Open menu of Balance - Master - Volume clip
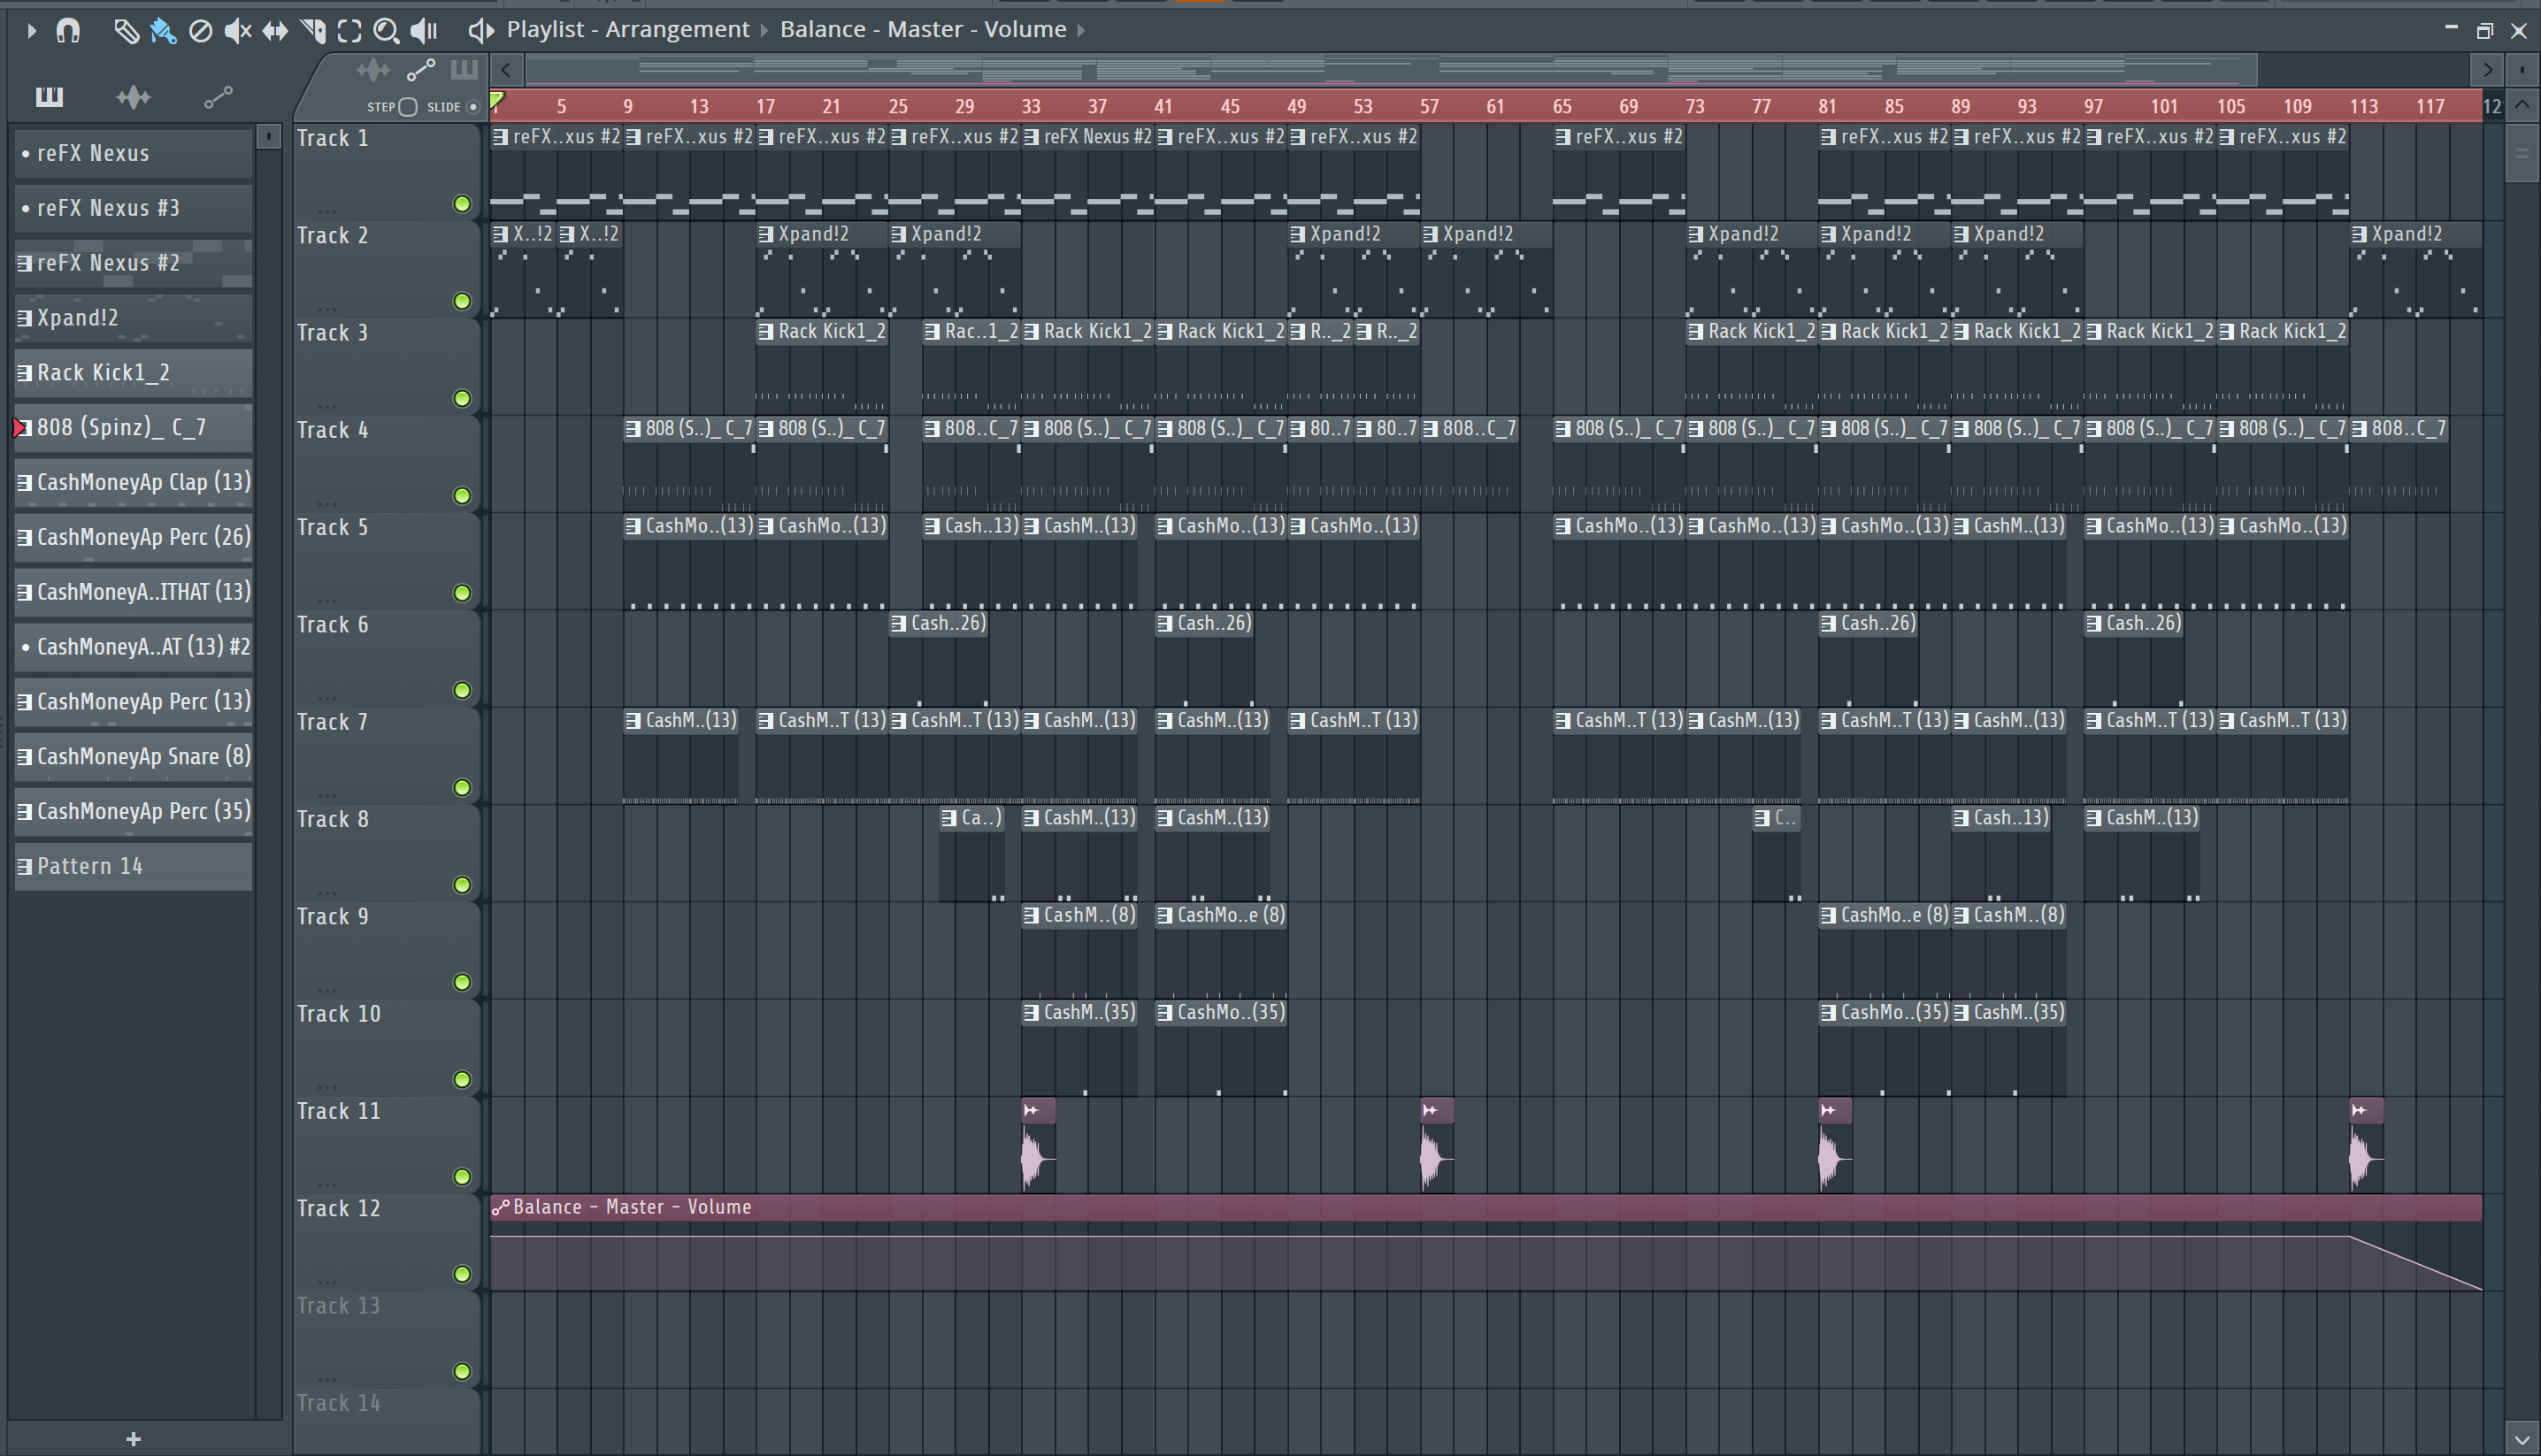The width and height of the screenshot is (2541, 1456). tap(501, 1207)
